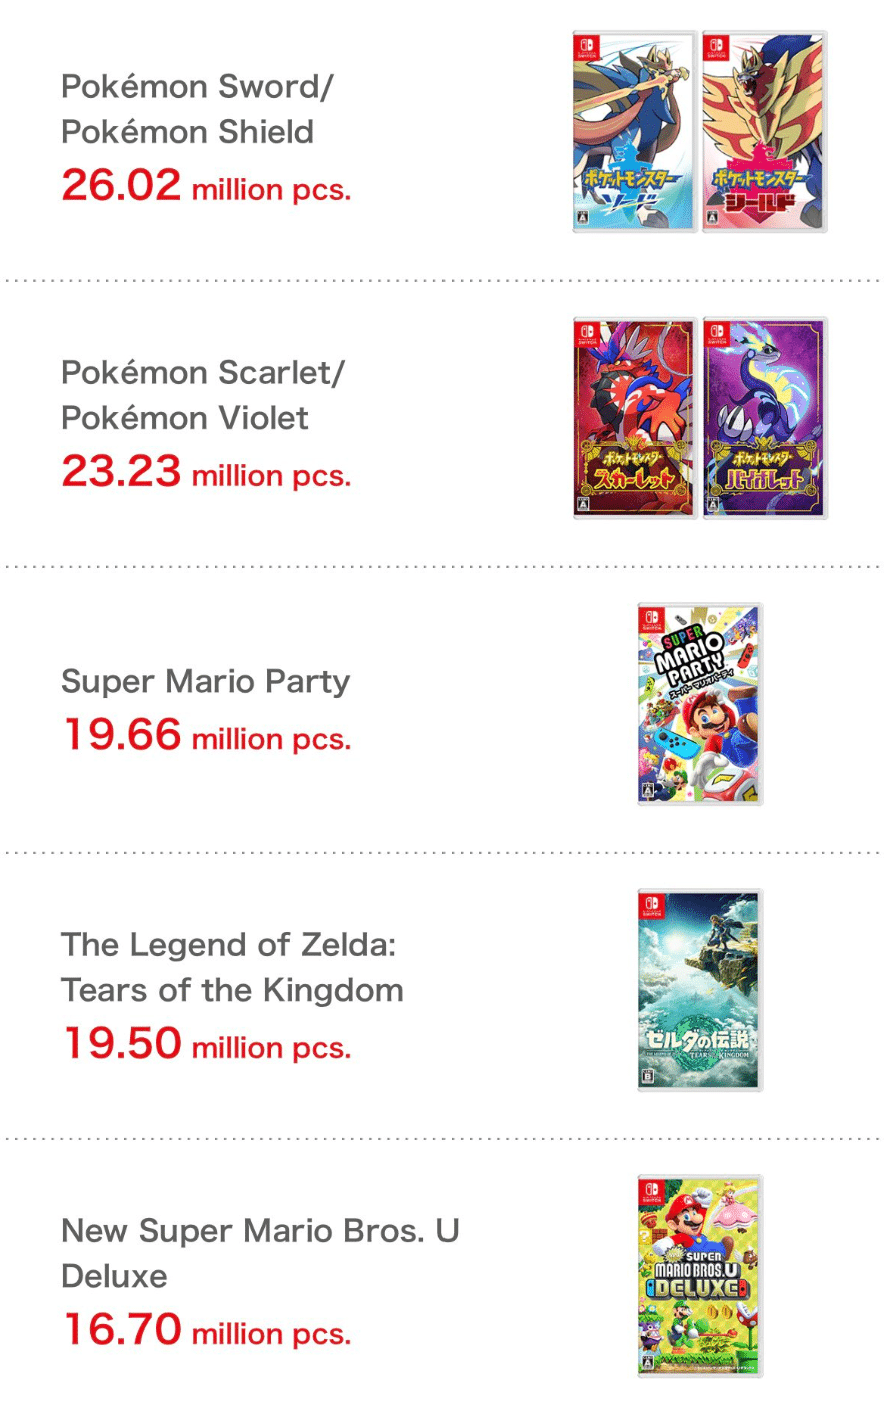Click the New Super Mario Bros. U Deluxe cover
The height and width of the screenshot is (1402, 884).
(699, 1276)
